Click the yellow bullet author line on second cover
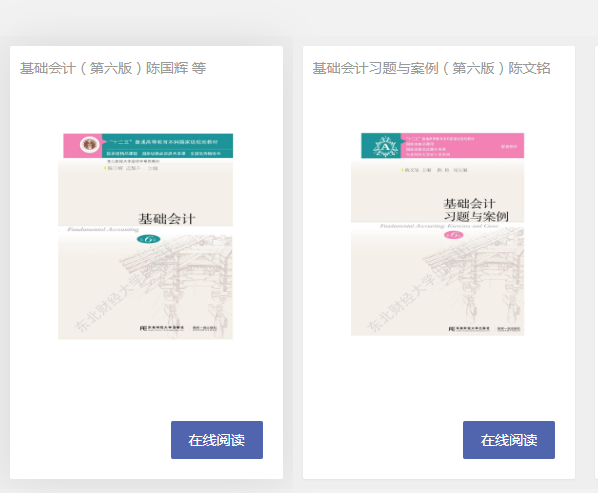This screenshot has width=598, height=493. pyautogui.click(x=434, y=170)
